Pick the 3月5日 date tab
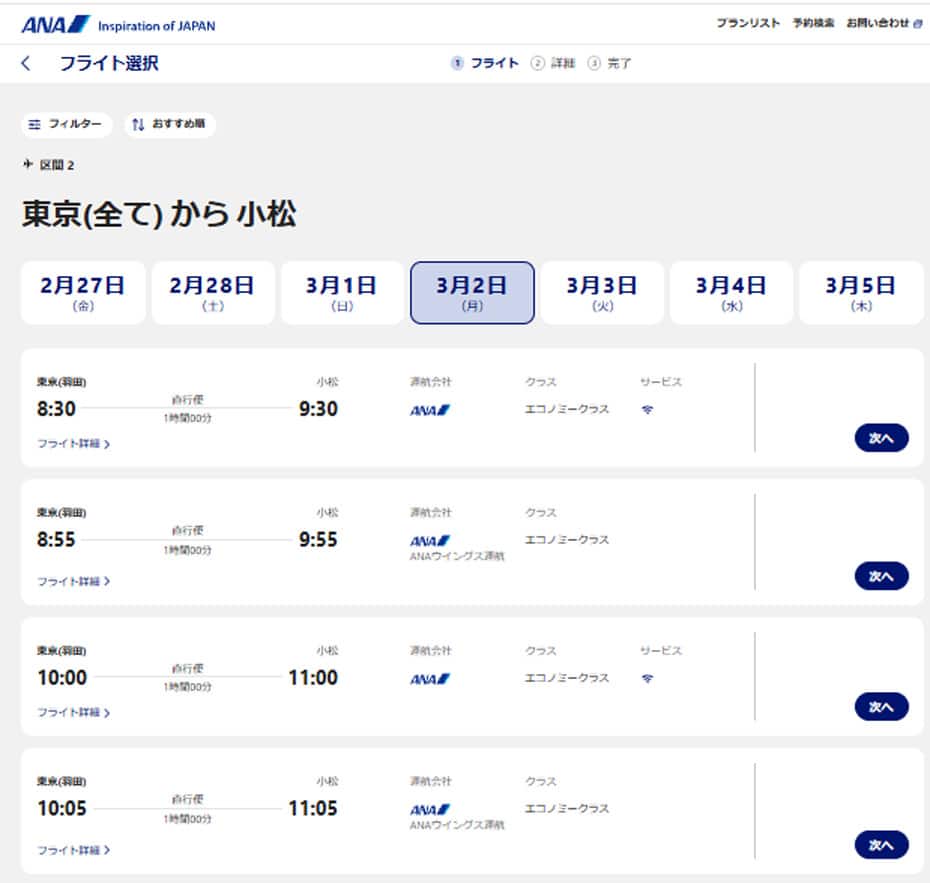930x883 pixels. tap(860, 293)
